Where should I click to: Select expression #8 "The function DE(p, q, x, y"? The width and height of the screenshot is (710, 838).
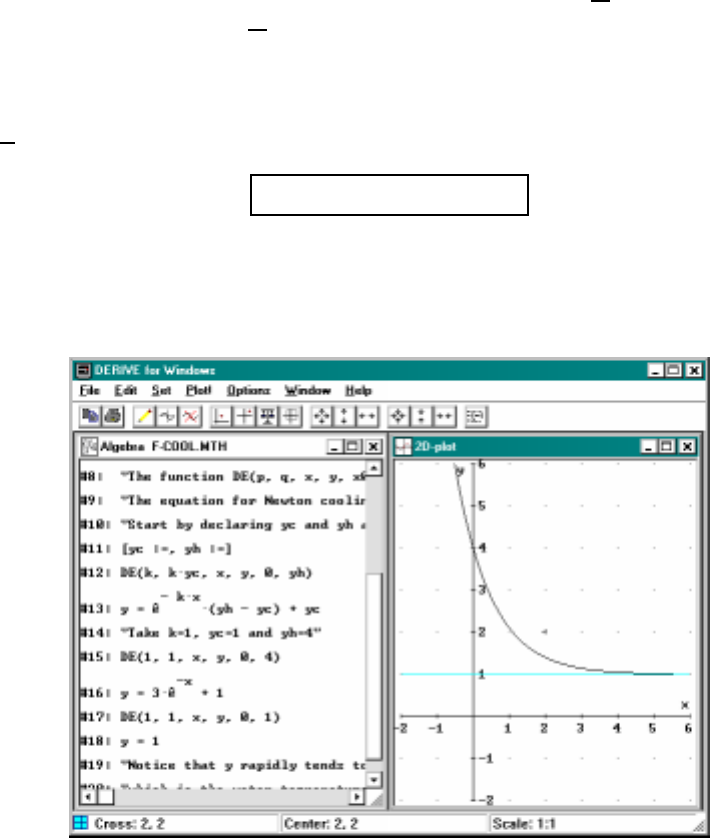[223, 476]
